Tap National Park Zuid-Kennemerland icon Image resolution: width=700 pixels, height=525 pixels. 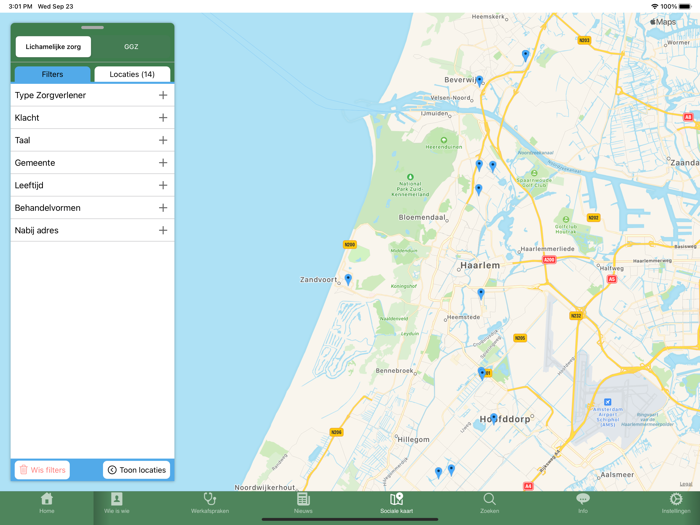410,177
